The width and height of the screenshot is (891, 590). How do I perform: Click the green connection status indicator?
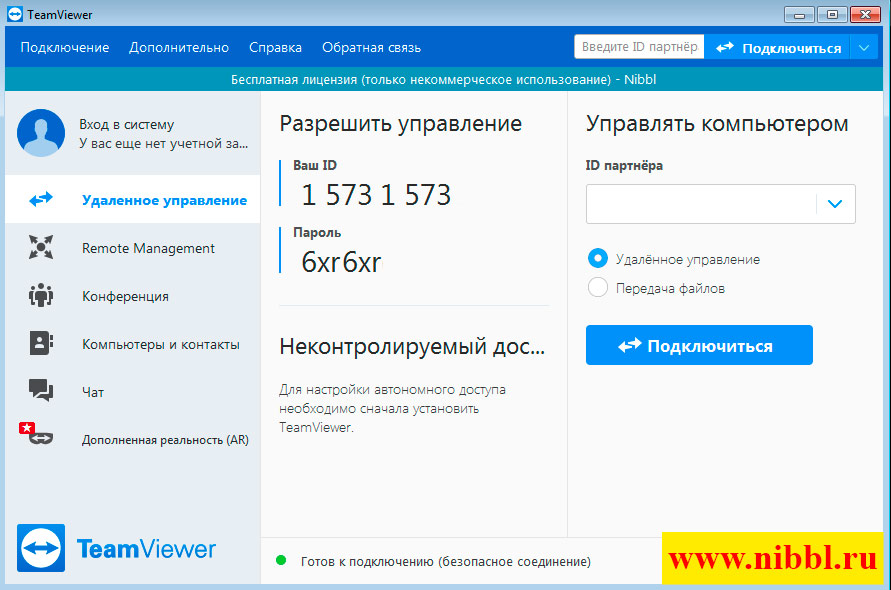point(281,560)
